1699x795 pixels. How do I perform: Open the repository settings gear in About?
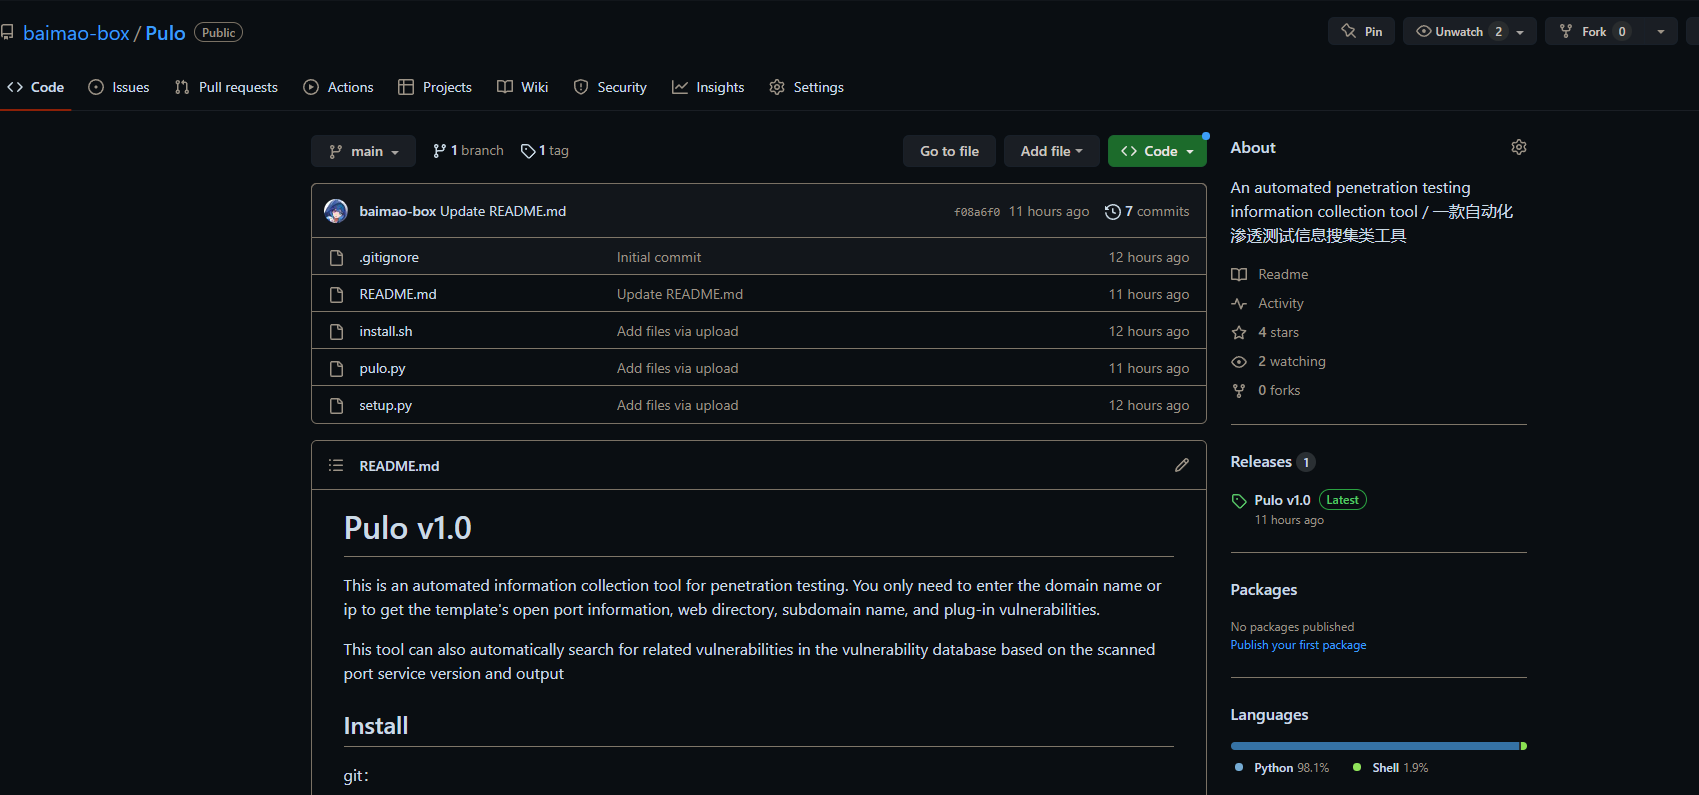[1518, 147]
